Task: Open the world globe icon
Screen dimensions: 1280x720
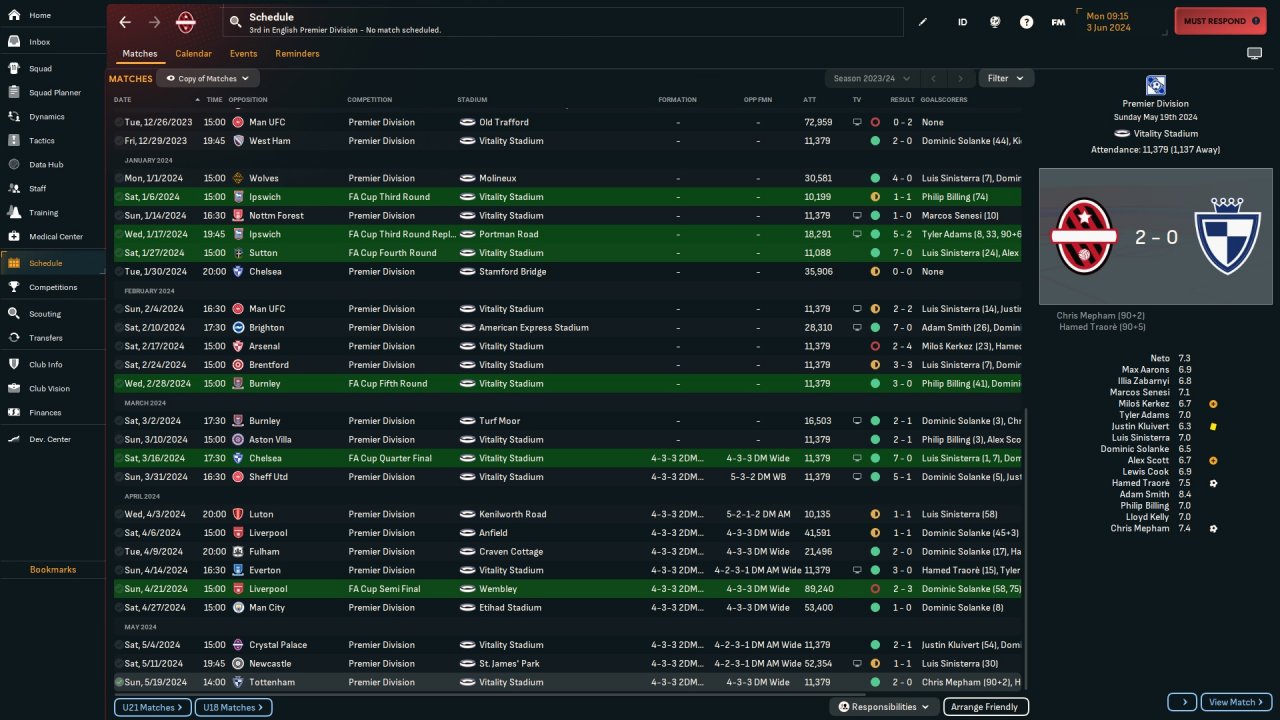Action: [x=994, y=22]
